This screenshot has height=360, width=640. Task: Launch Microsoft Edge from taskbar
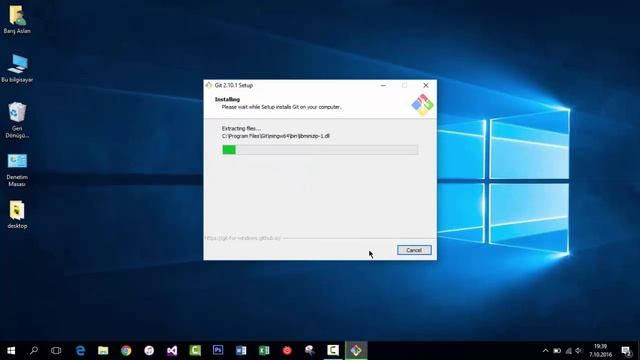80,351
